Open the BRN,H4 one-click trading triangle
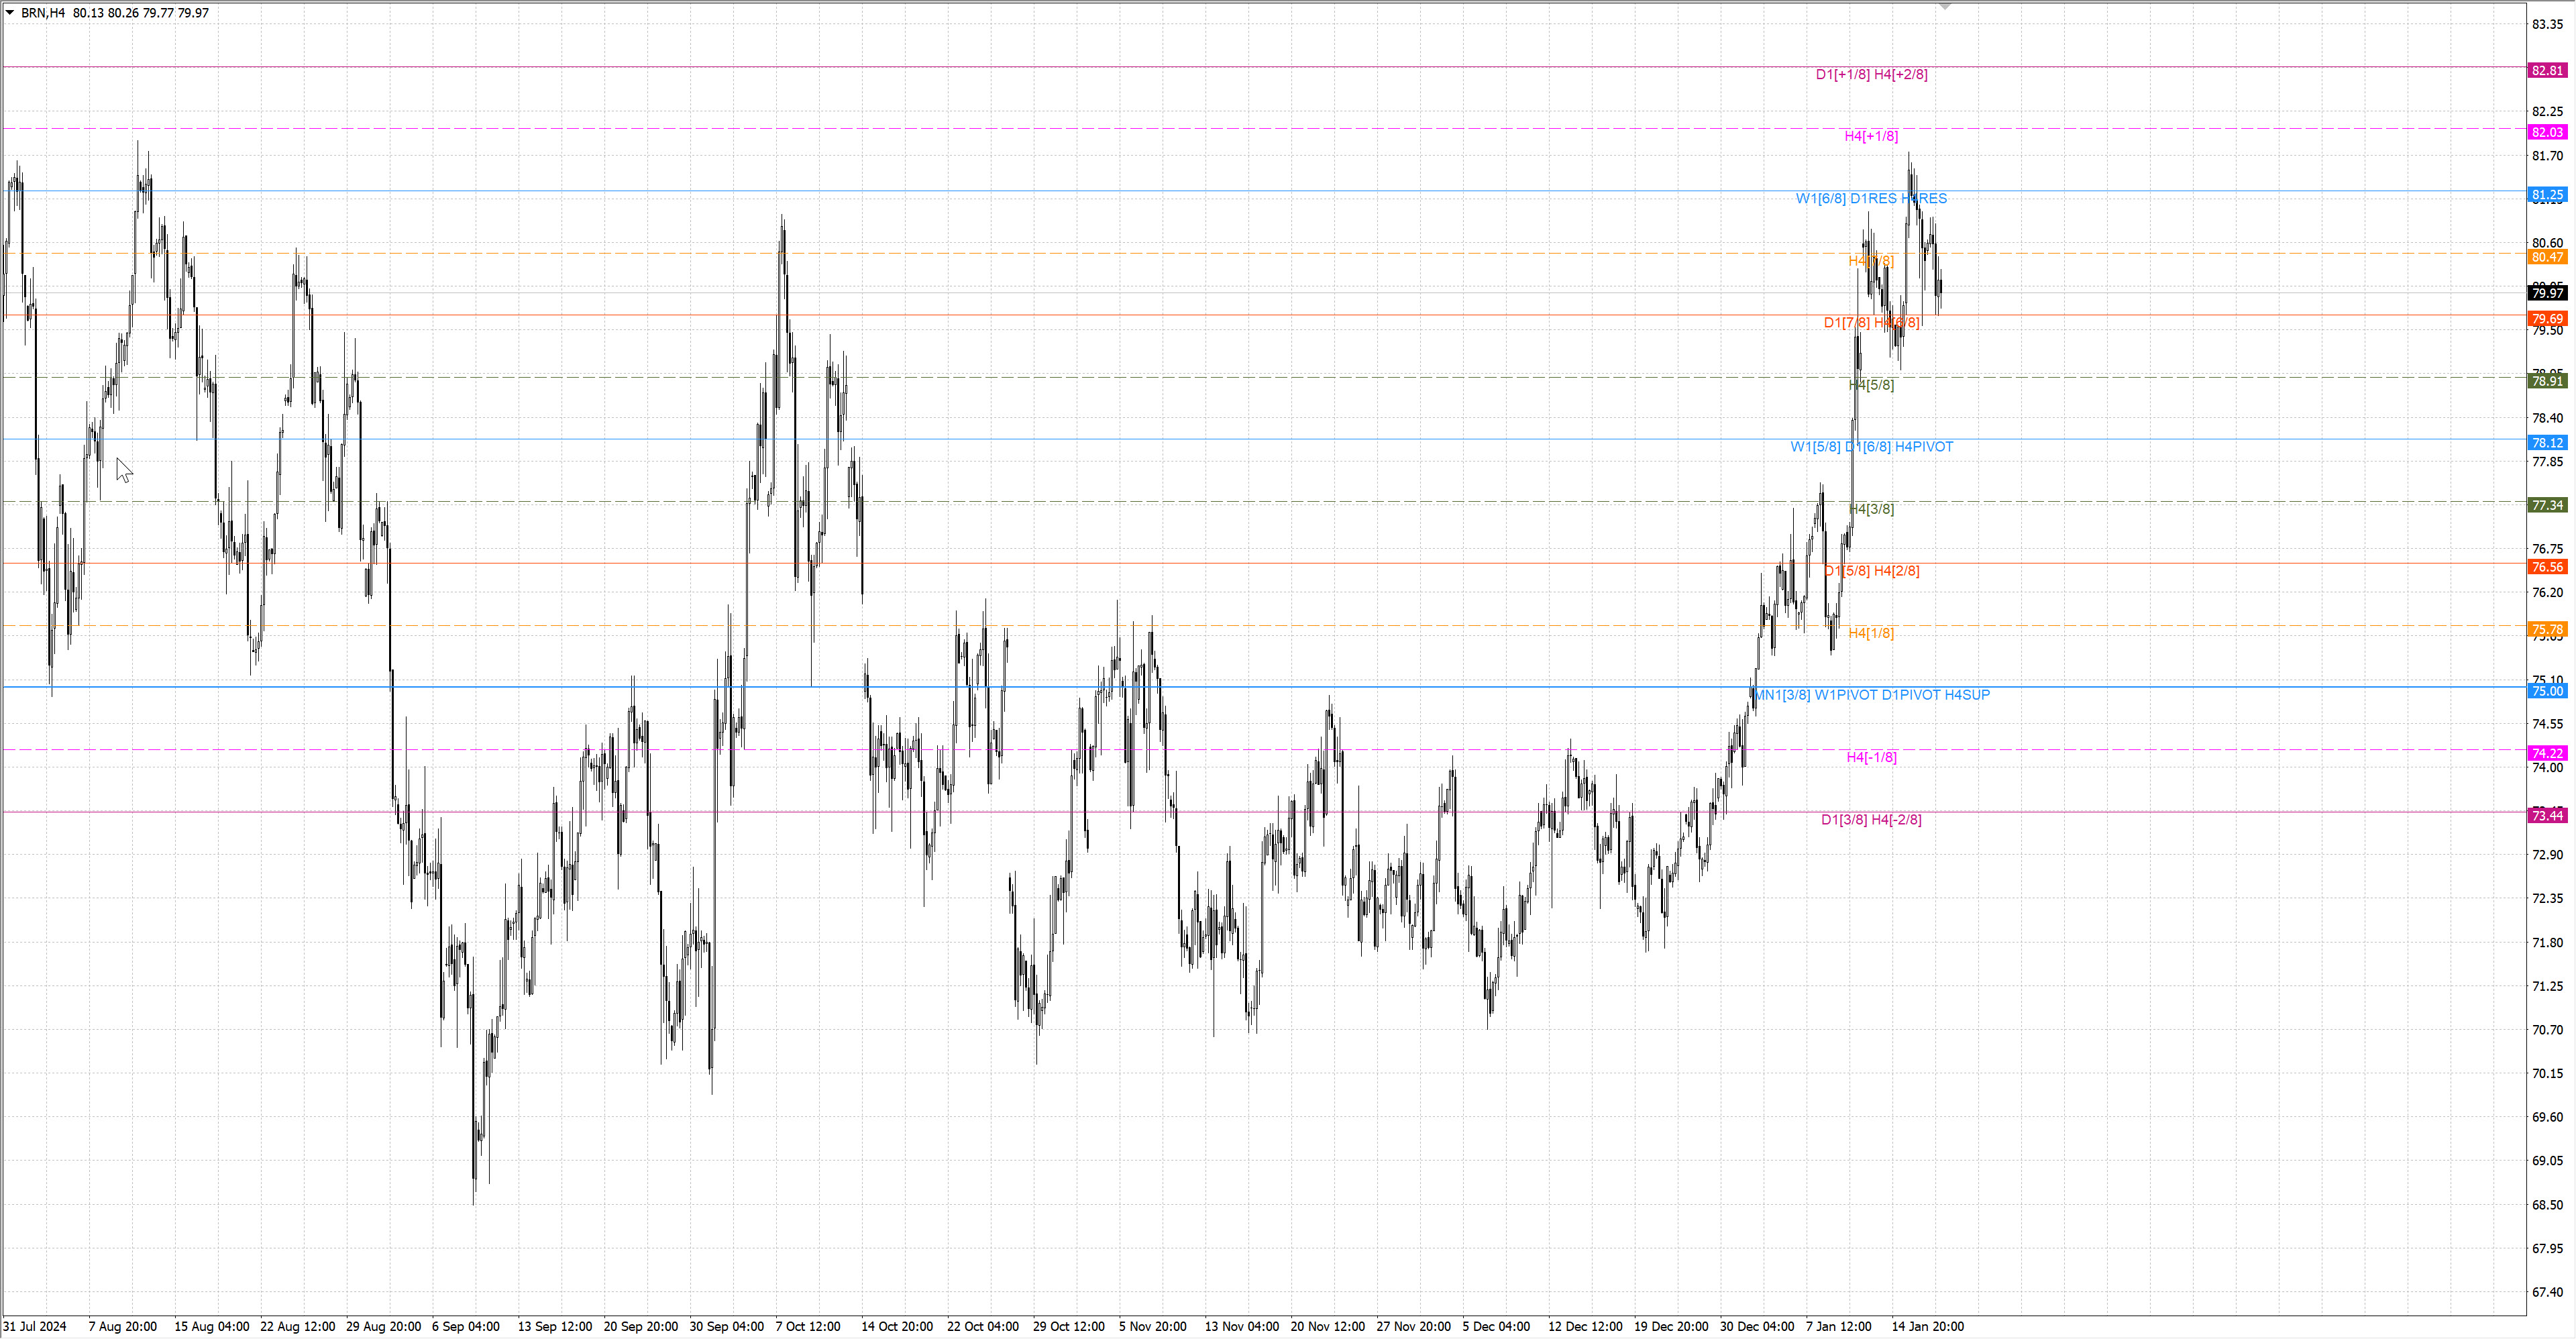The image size is (2576, 1339). (x=10, y=13)
